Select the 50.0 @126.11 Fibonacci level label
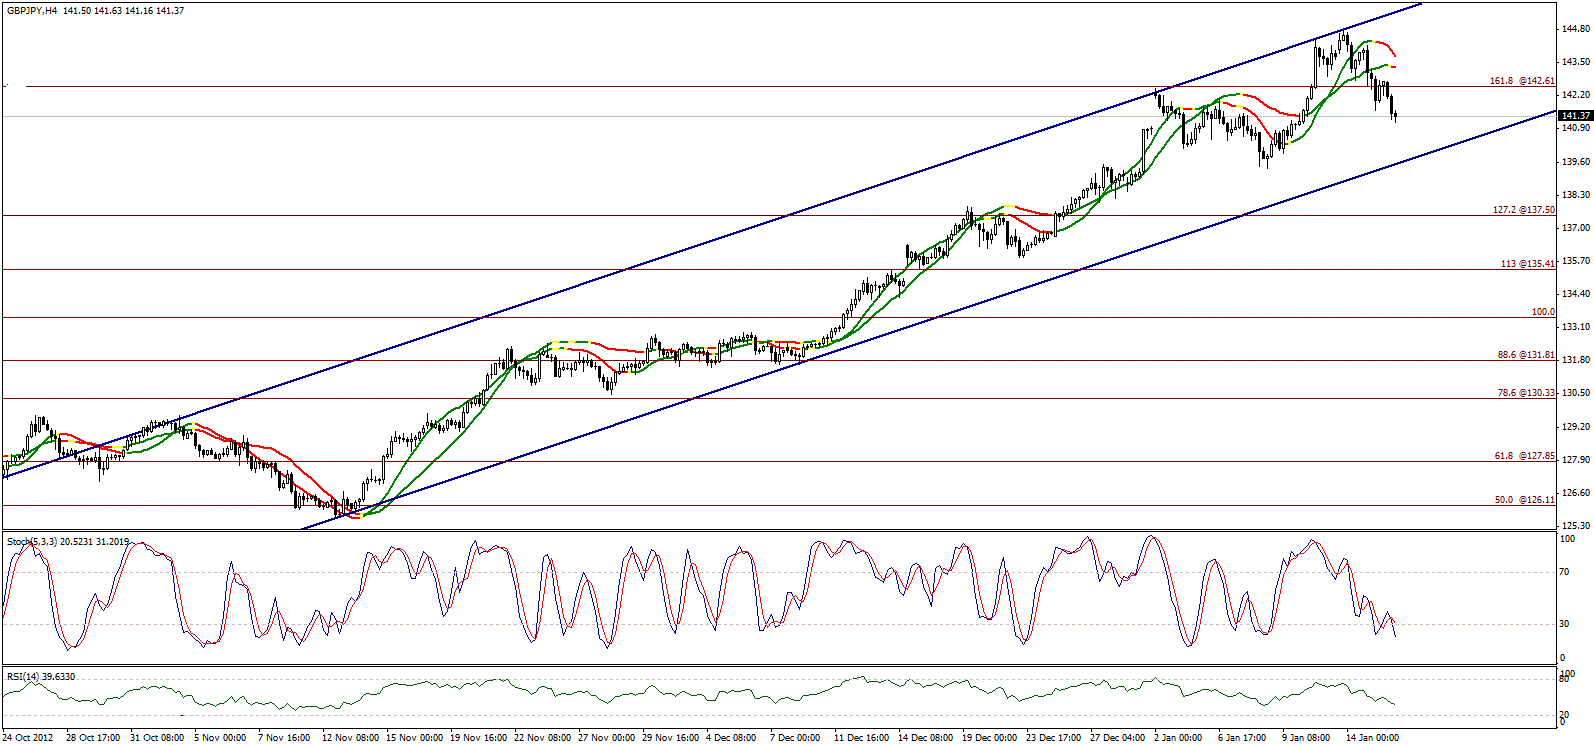 (1525, 500)
